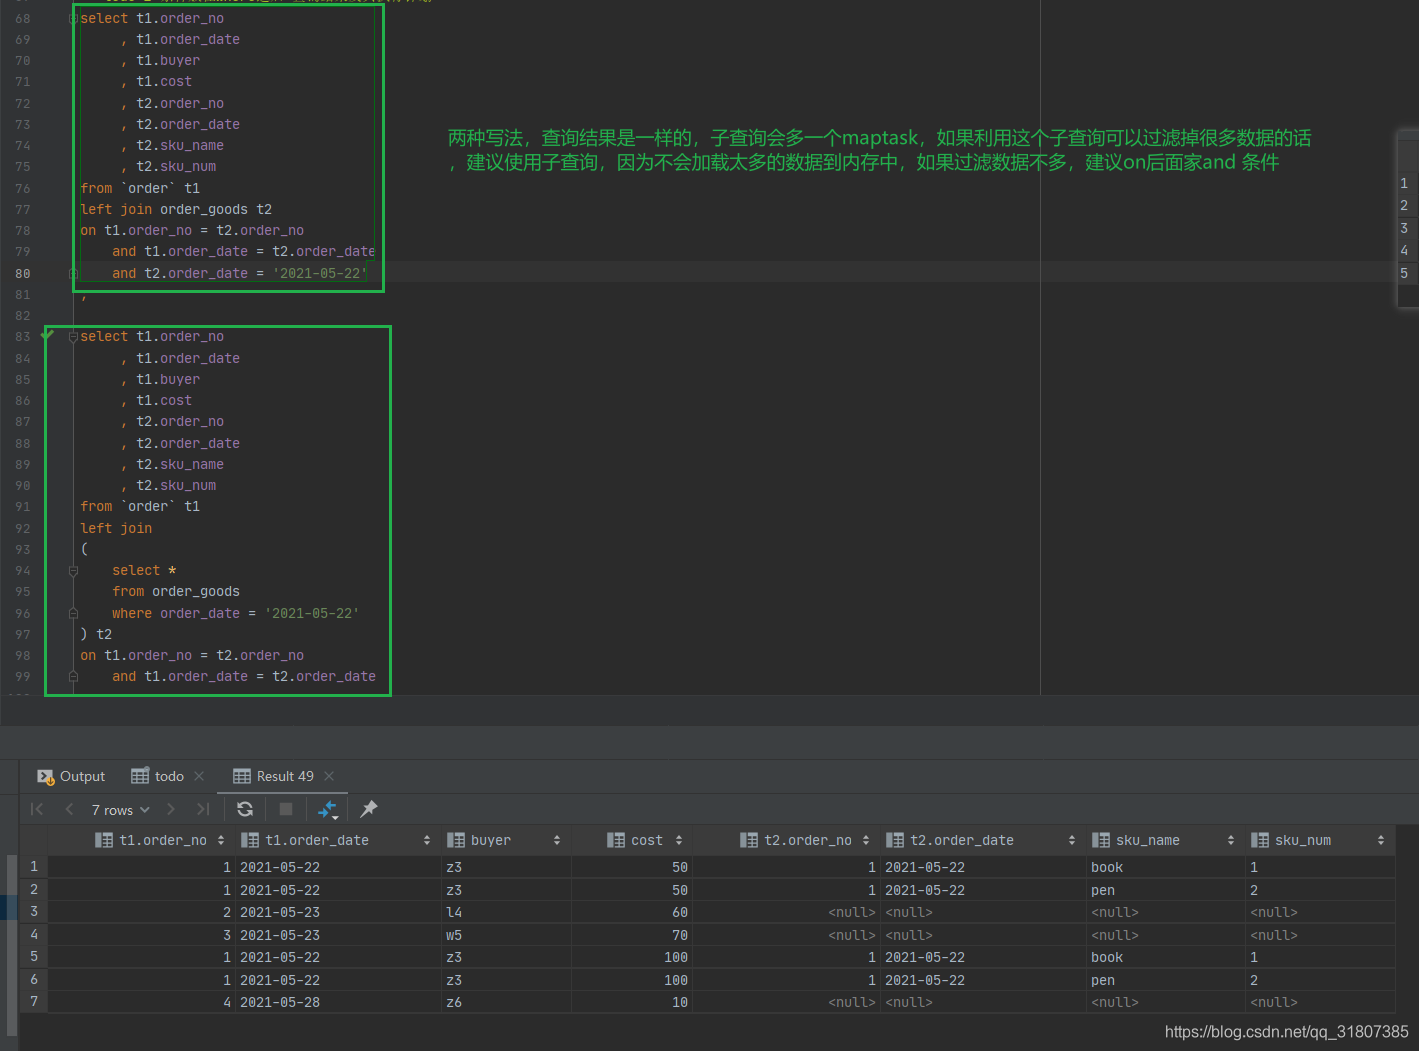Viewport: 1419px width, 1051px height.
Task: Click the t1.order_no column table icon
Action: click(104, 840)
